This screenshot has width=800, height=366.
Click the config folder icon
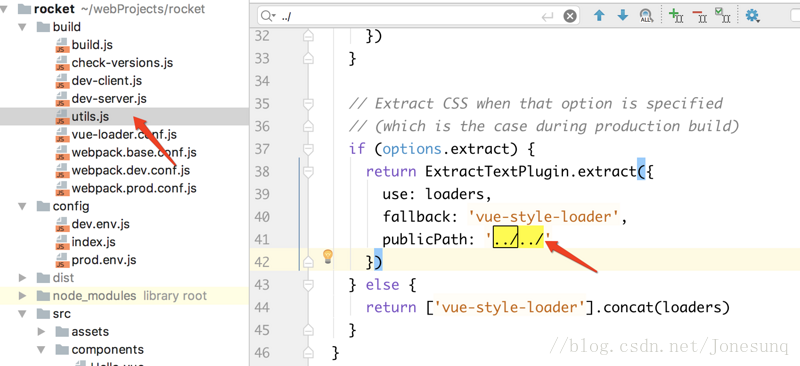click(x=43, y=206)
